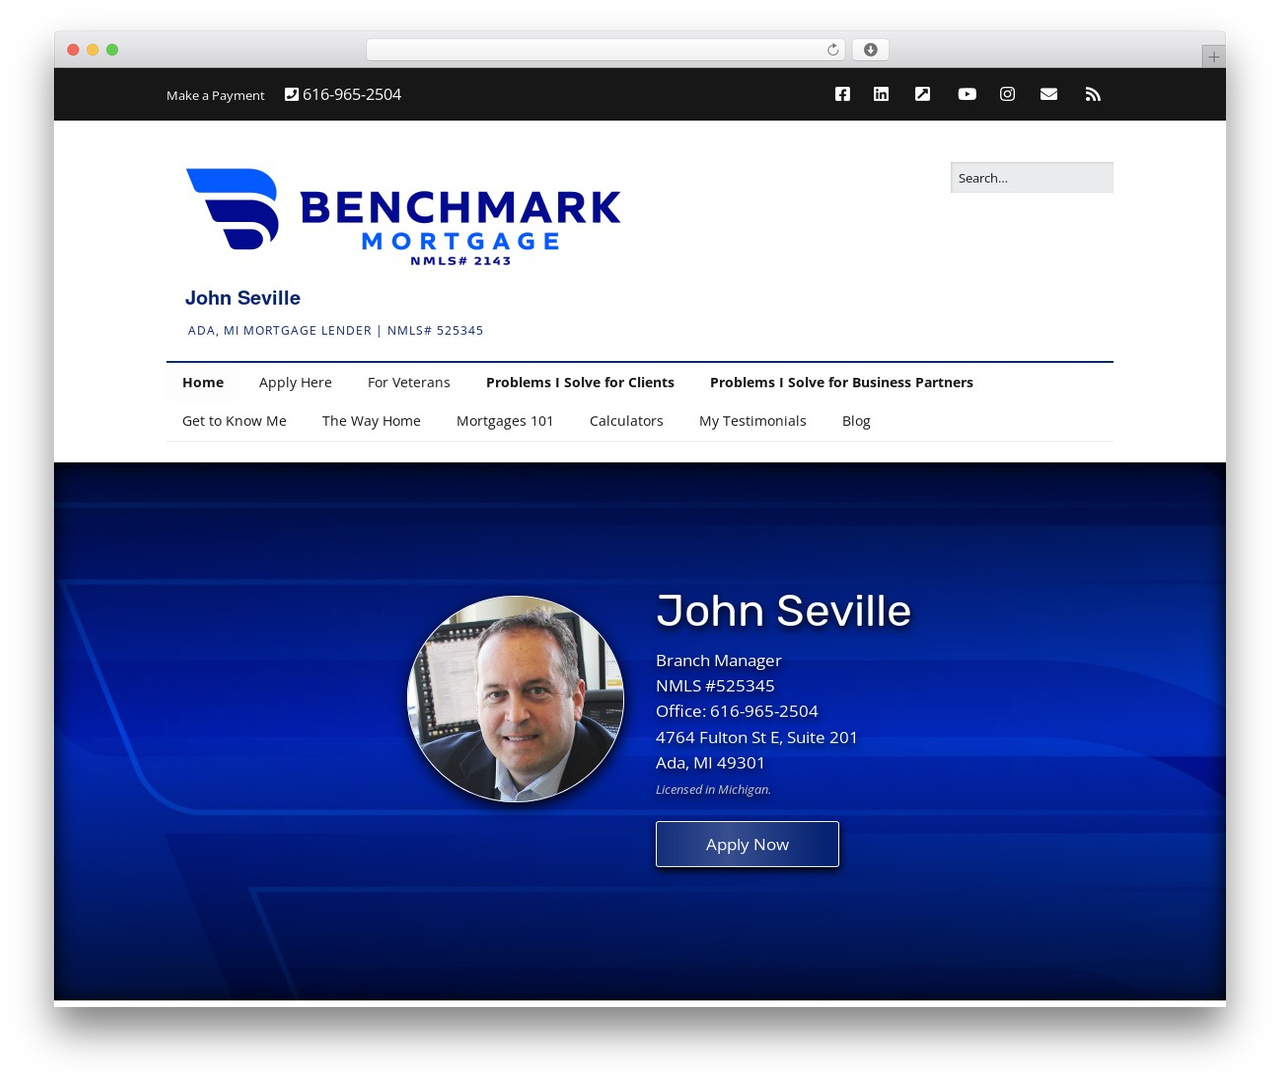Open the YouTube channel icon
This screenshot has height=1084, width=1280.
[x=967, y=94]
